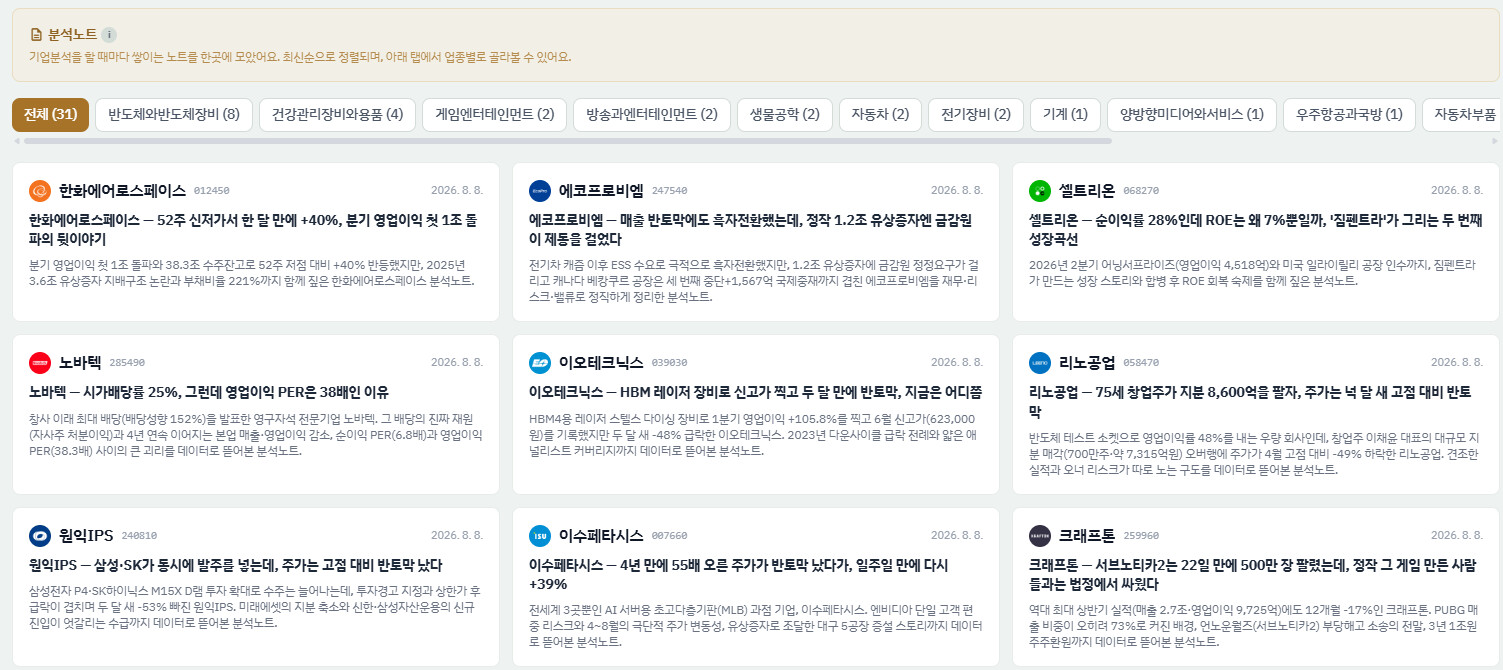Switch to the 자동차 (2) tab
Screen dimensions: 1503x670
click(x=880, y=114)
